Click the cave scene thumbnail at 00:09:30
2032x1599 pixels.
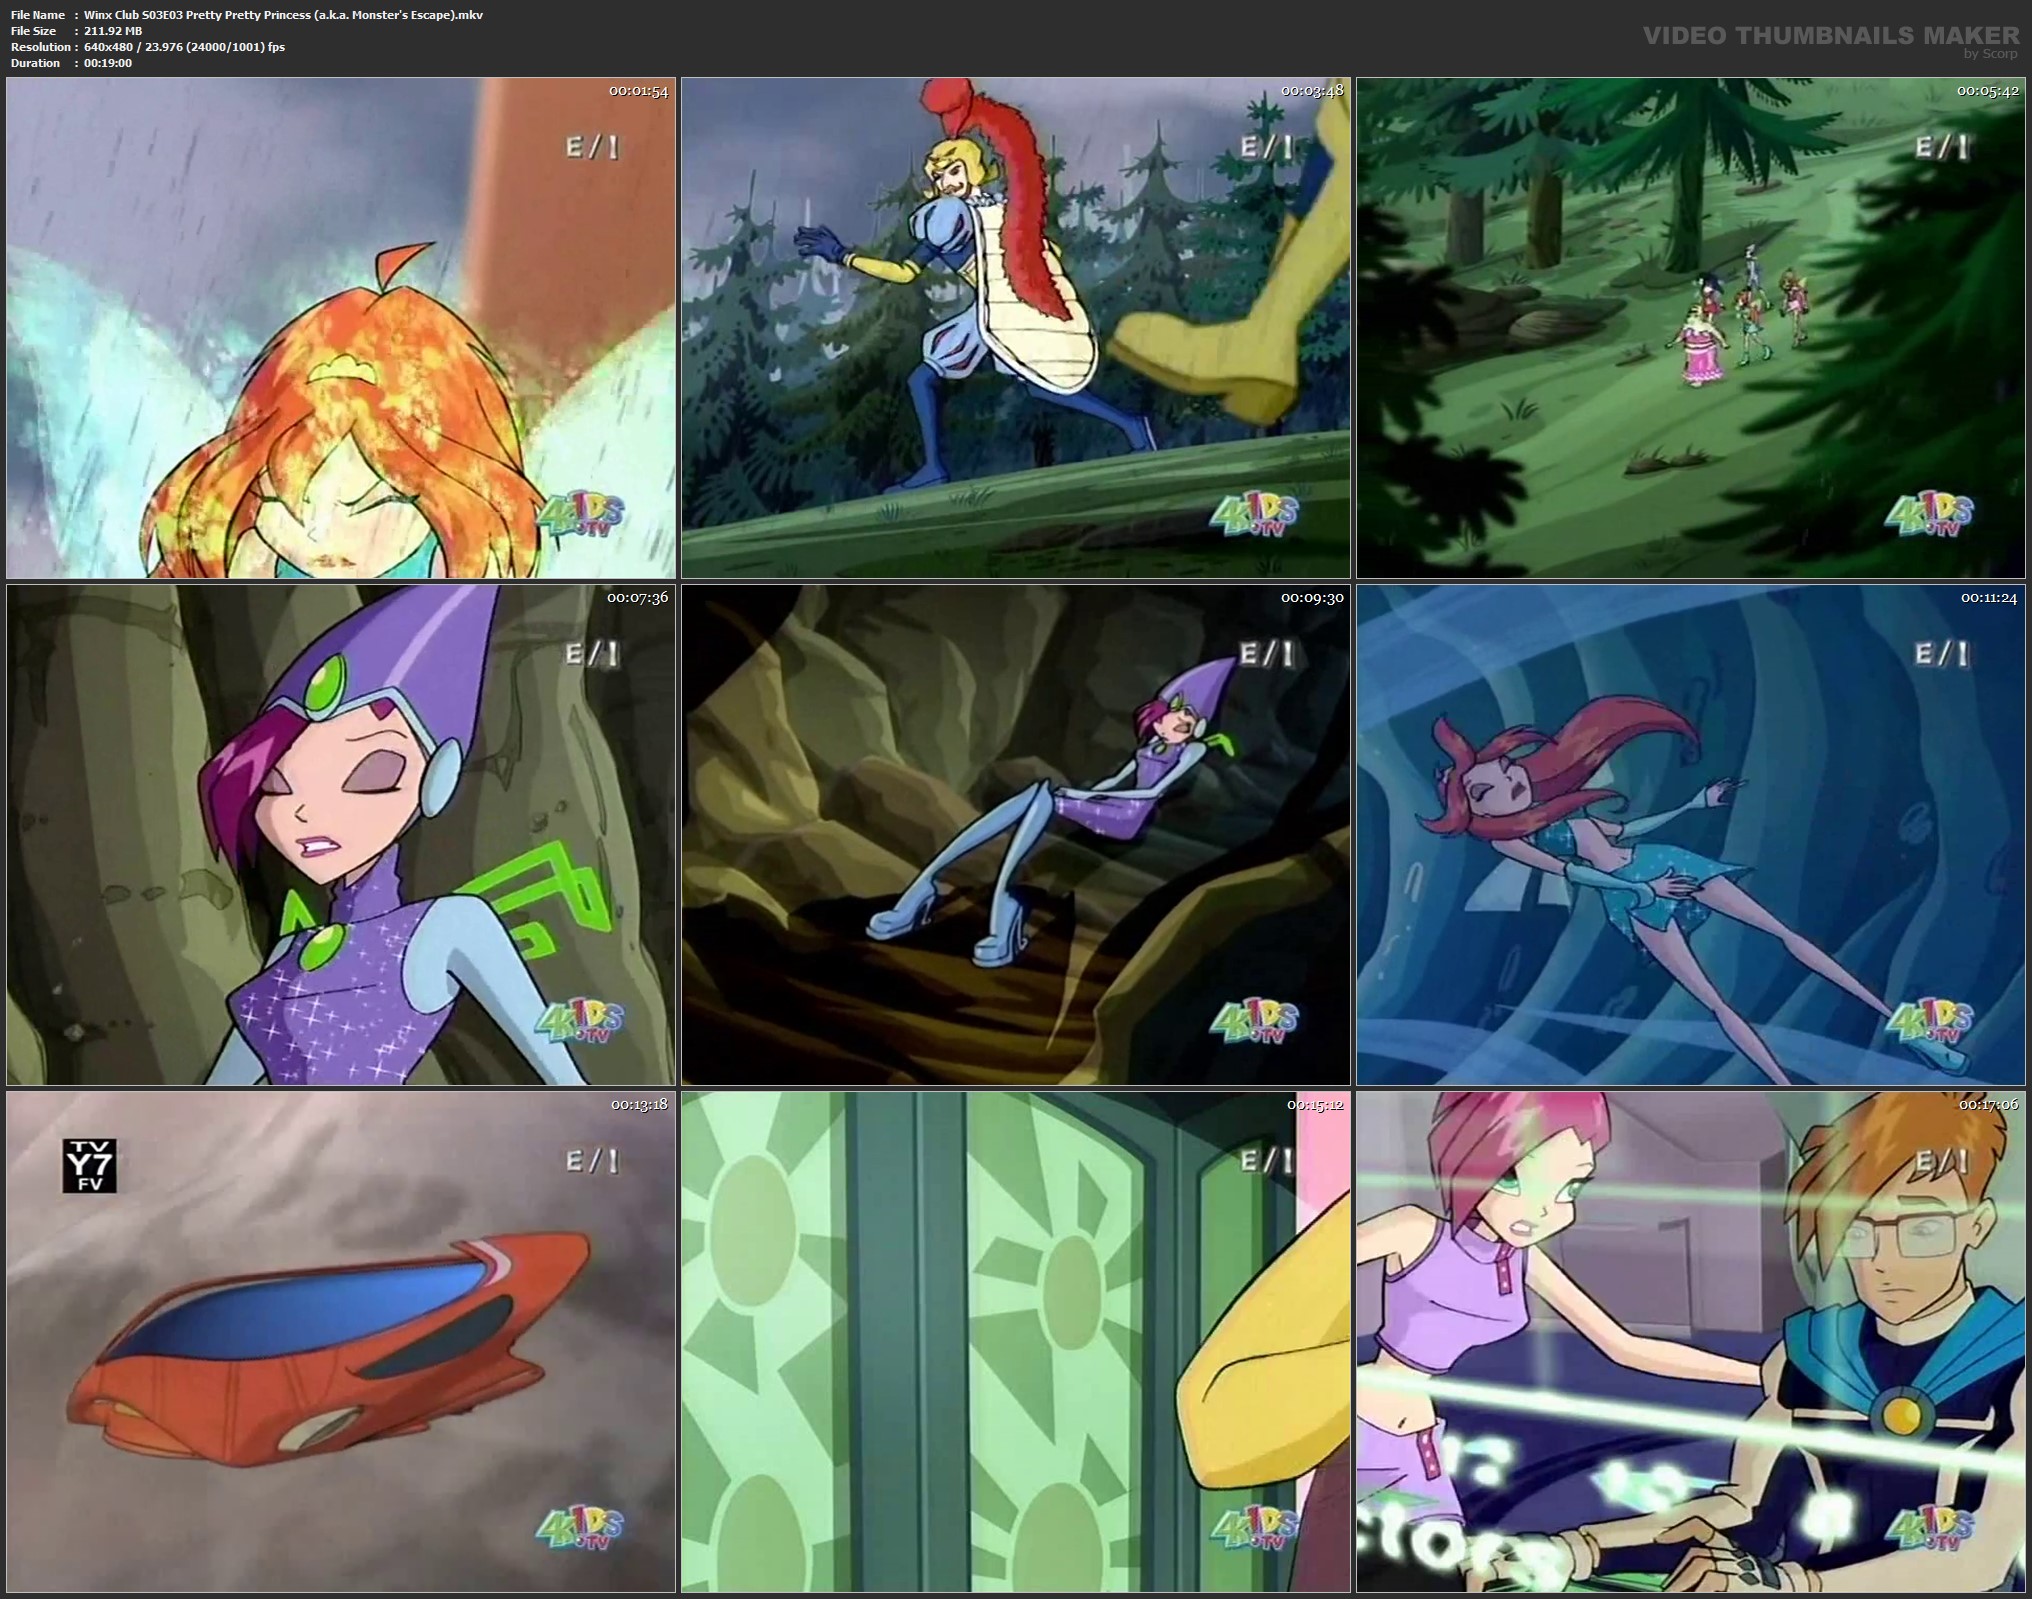pos(1015,835)
